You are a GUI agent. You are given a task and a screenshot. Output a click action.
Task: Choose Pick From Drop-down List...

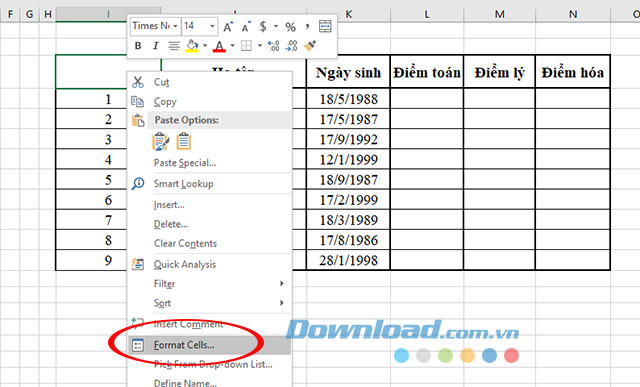[210, 364]
